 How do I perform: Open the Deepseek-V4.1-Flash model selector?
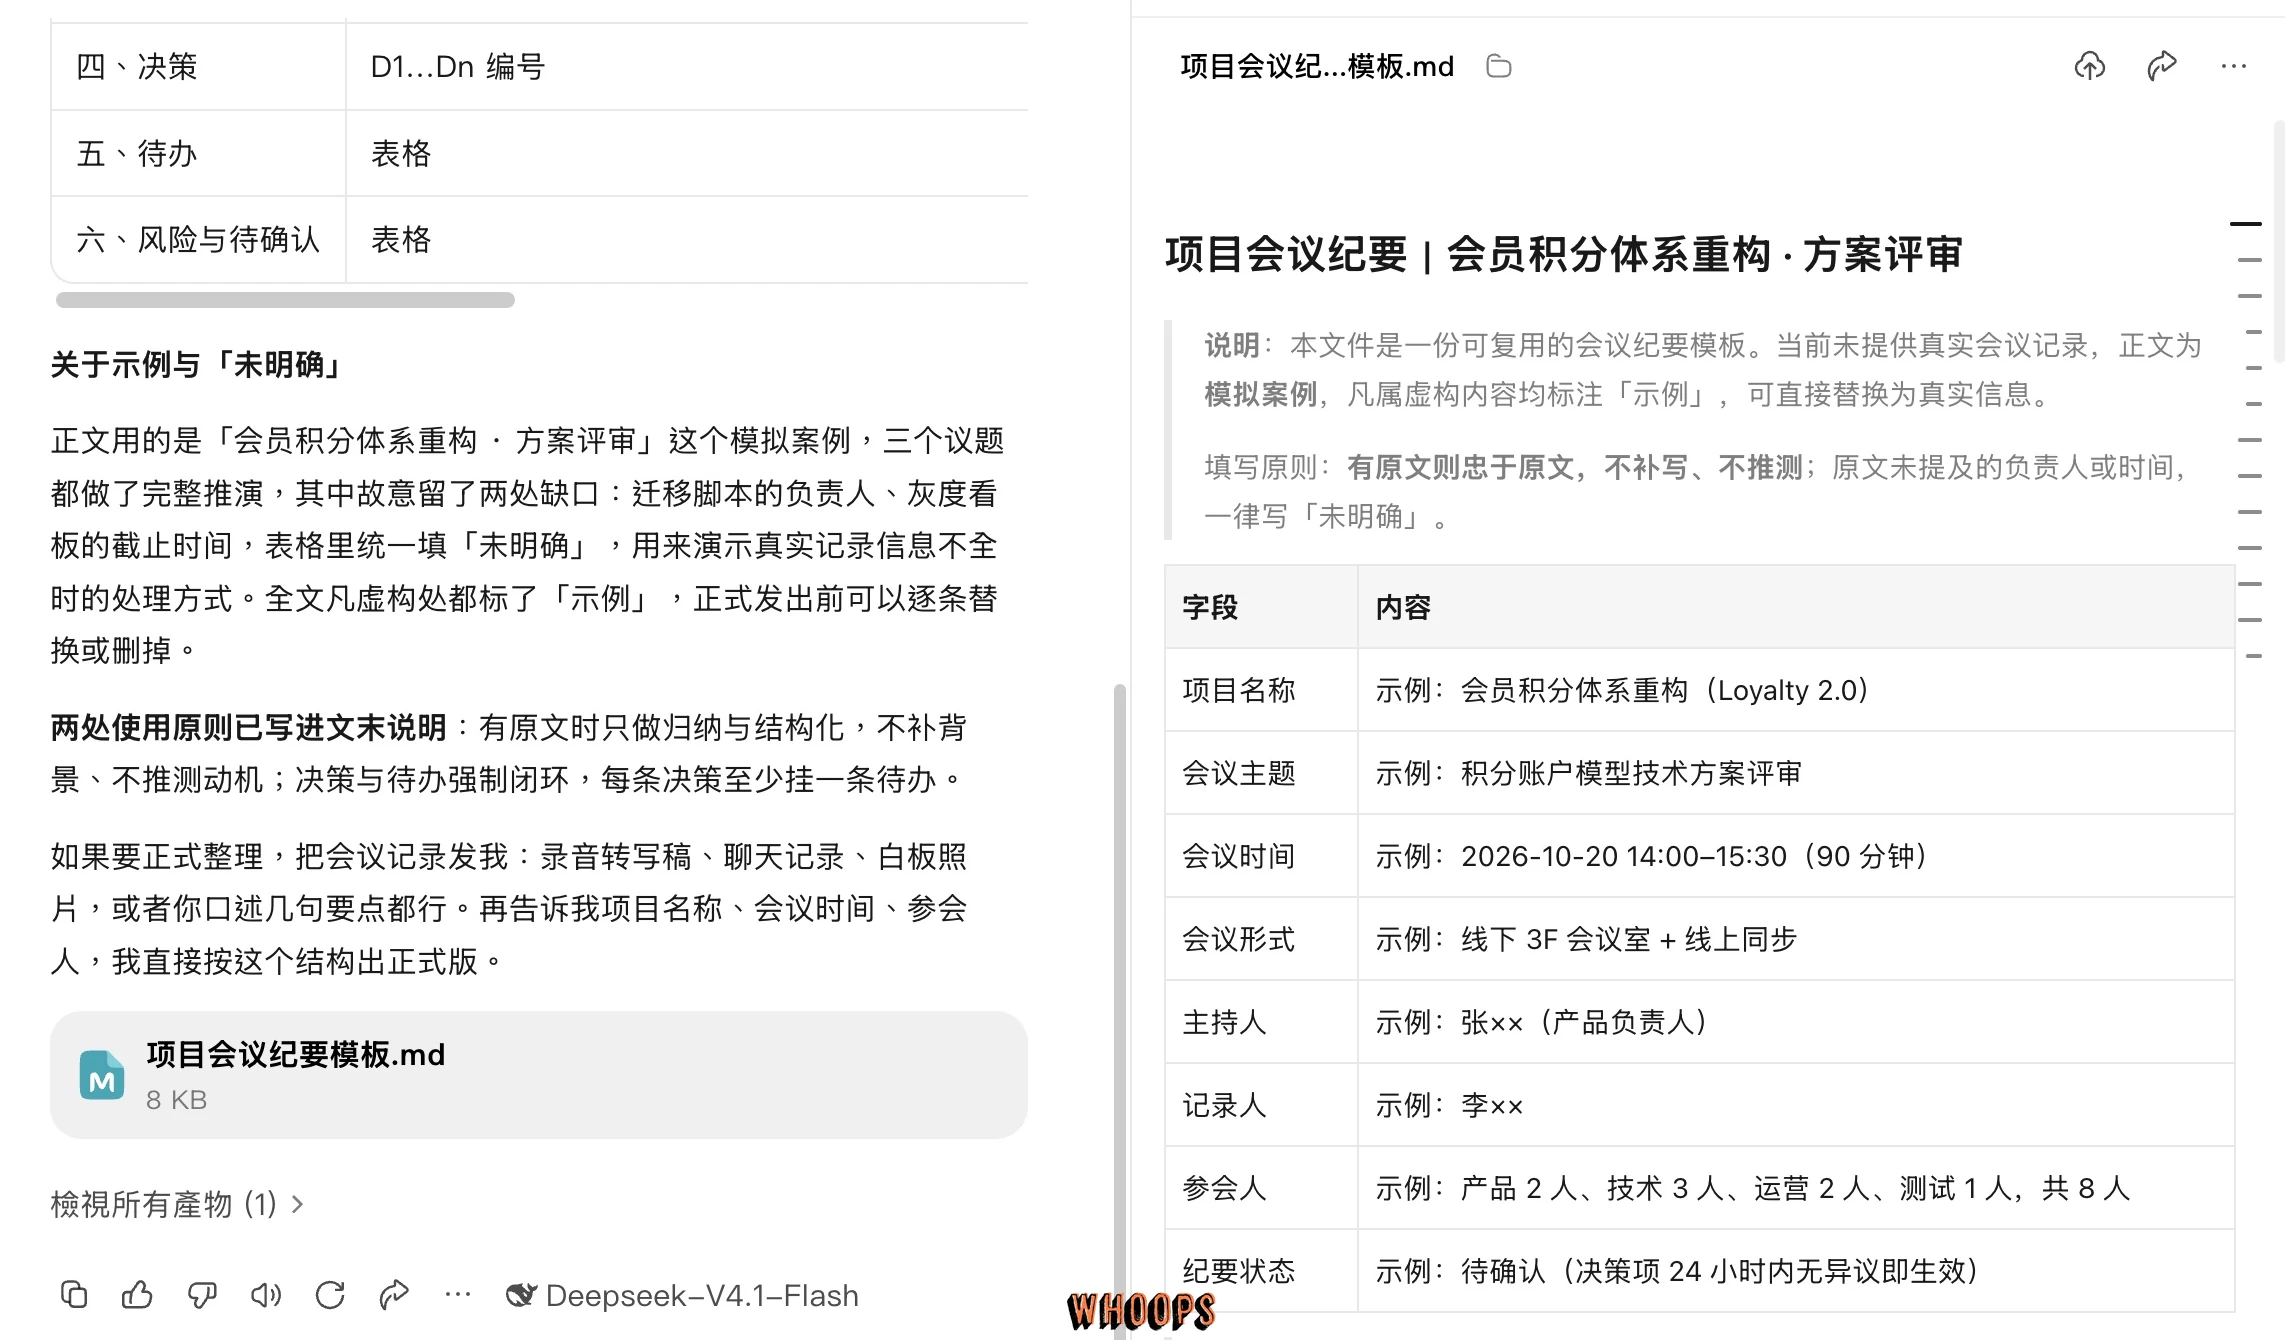tap(682, 1295)
